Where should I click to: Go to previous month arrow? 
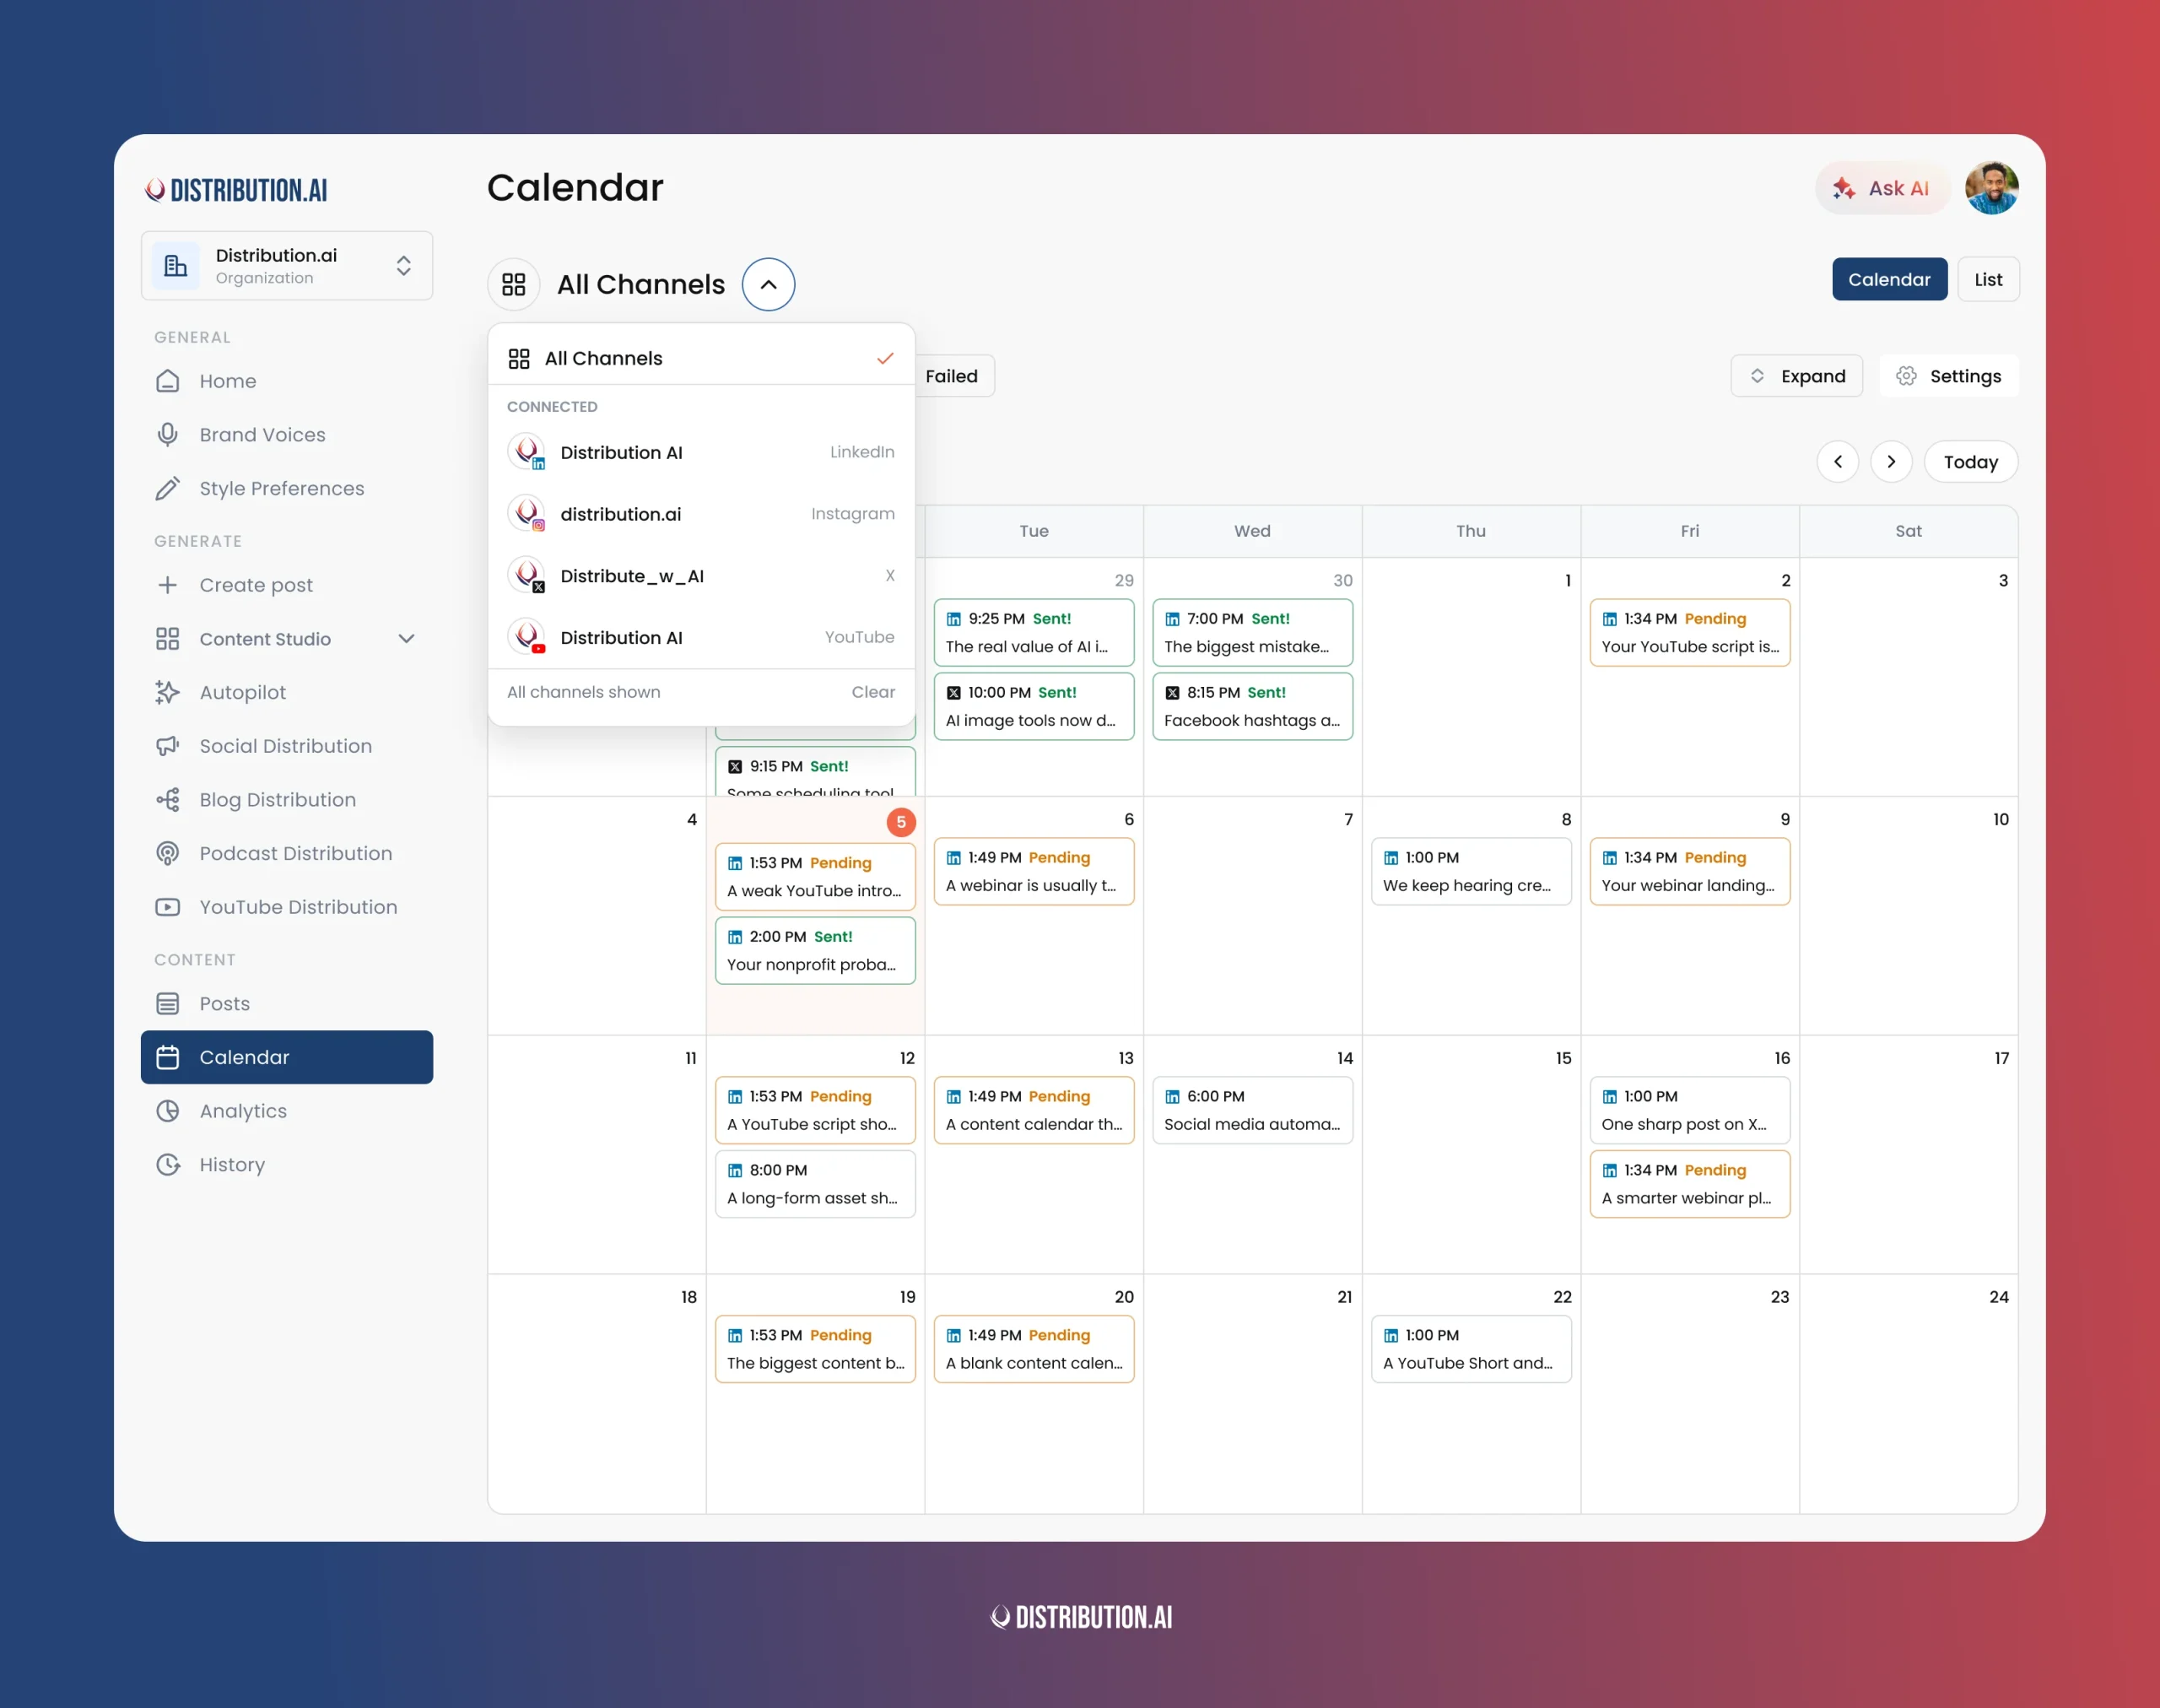pyautogui.click(x=1838, y=462)
